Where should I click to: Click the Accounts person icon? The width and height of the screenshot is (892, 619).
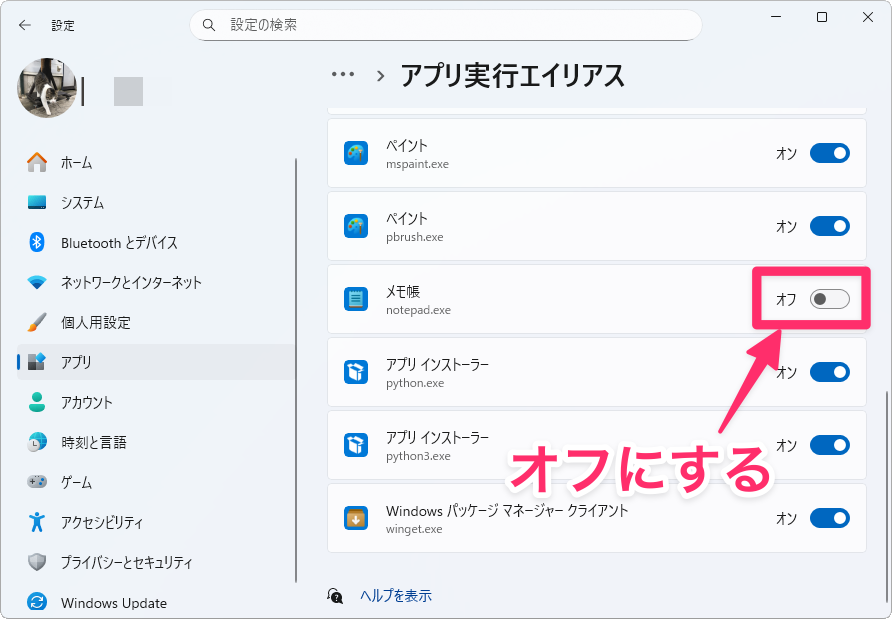pyautogui.click(x=37, y=402)
